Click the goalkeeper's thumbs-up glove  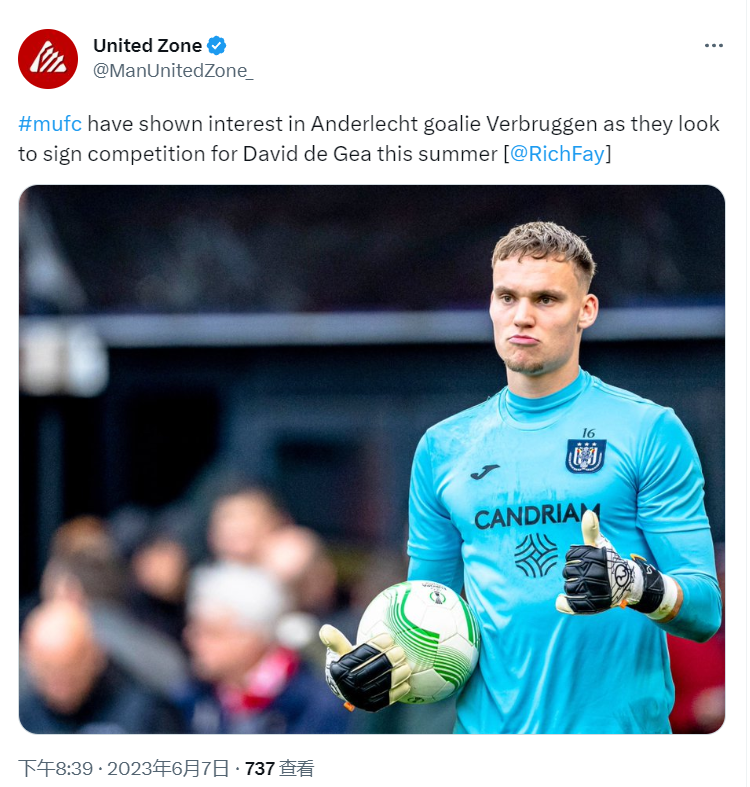click(610, 570)
